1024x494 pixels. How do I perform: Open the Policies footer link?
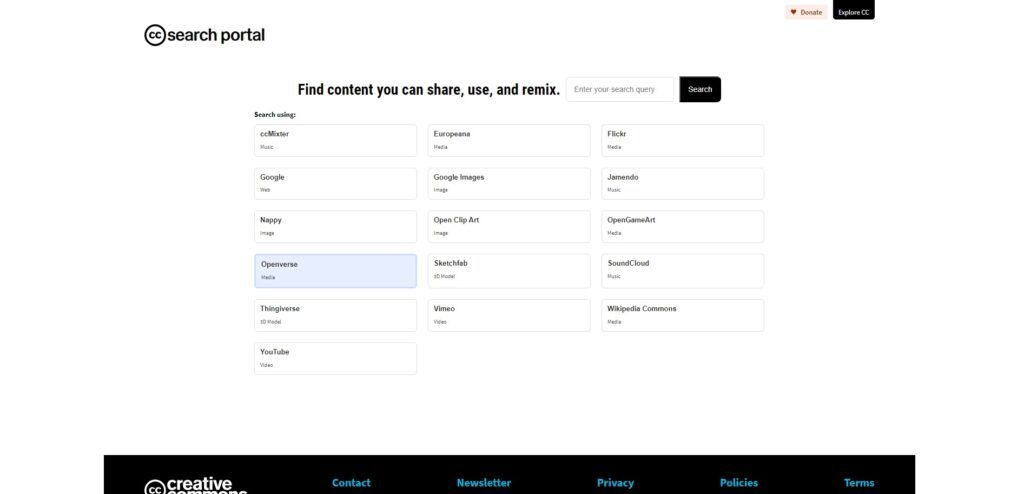[739, 483]
